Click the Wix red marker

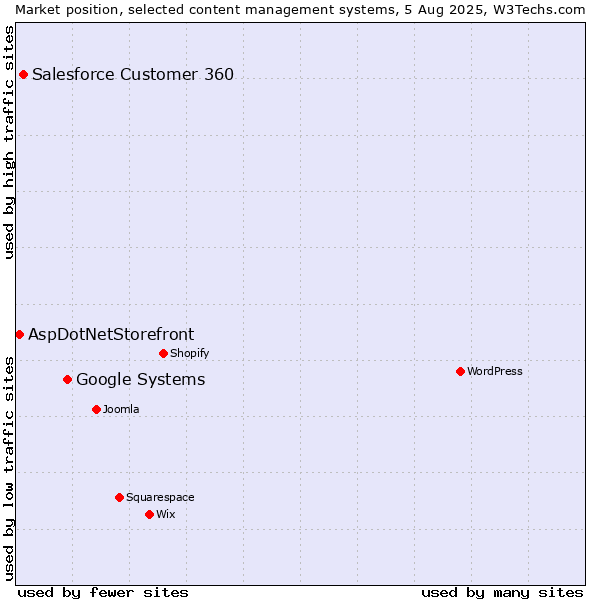150,515
